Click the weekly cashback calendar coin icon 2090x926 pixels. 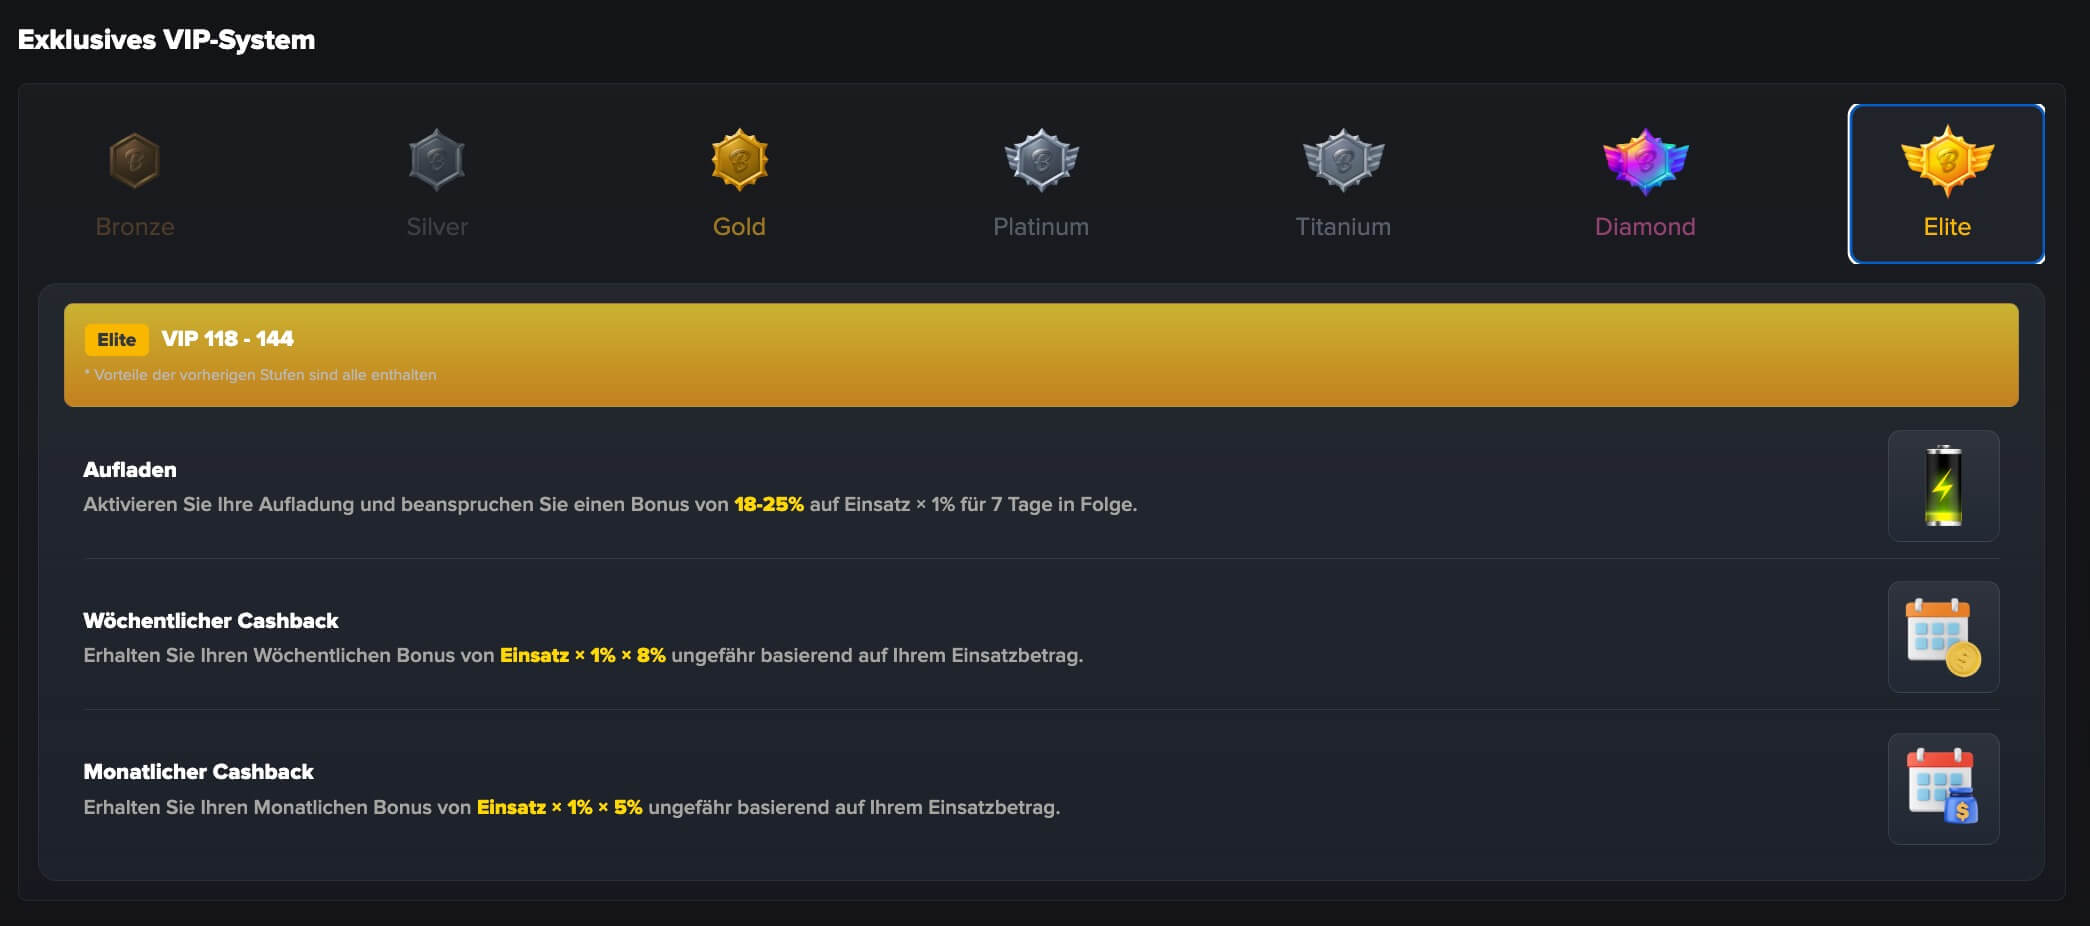(x=1943, y=637)
